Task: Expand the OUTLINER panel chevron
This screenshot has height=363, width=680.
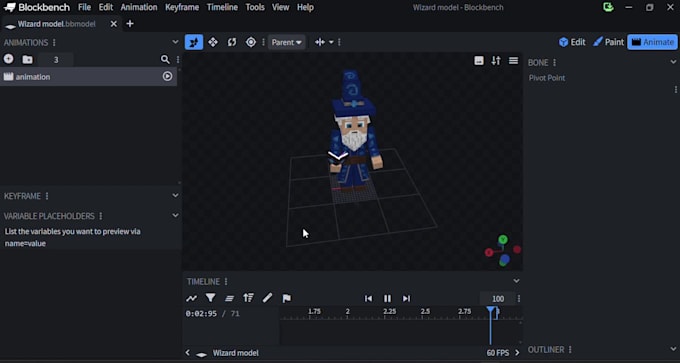Action: point(673,349)
